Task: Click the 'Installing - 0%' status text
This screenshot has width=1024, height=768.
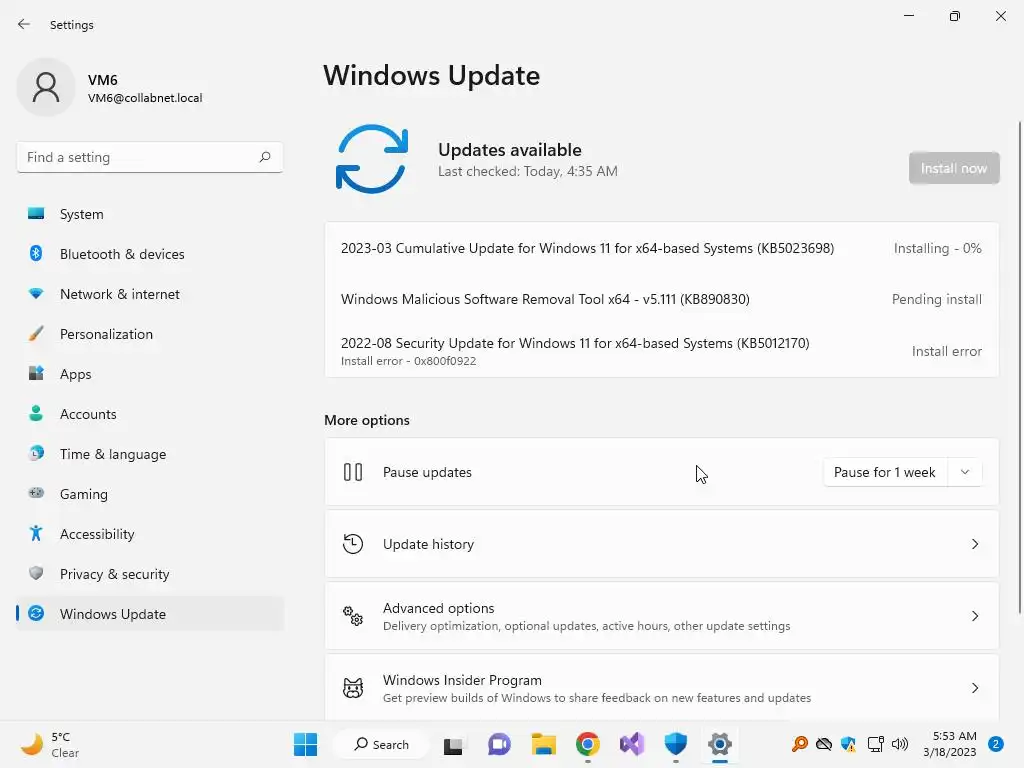Action: coord(937,248)
